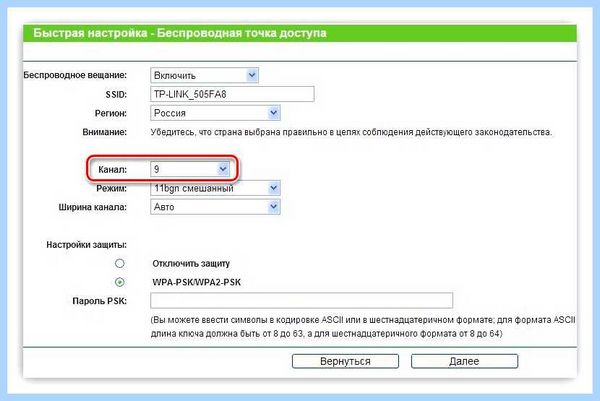
Task: Open the Беспроводное вещание dropdown
Action: click(204, 75)
